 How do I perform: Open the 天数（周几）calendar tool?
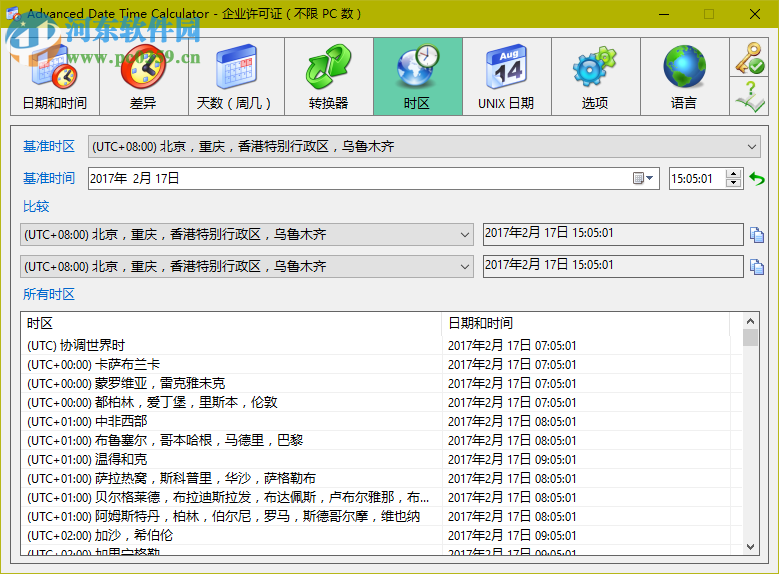click(x=236, y=77)
